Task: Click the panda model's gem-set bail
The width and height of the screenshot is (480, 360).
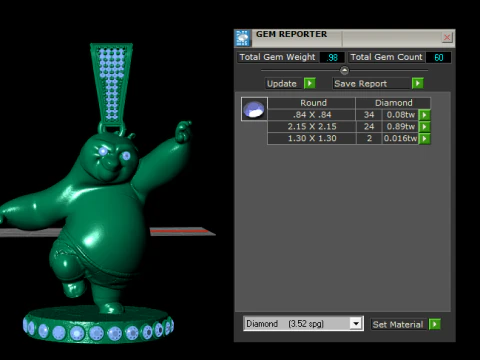Action: pos(112,85)
